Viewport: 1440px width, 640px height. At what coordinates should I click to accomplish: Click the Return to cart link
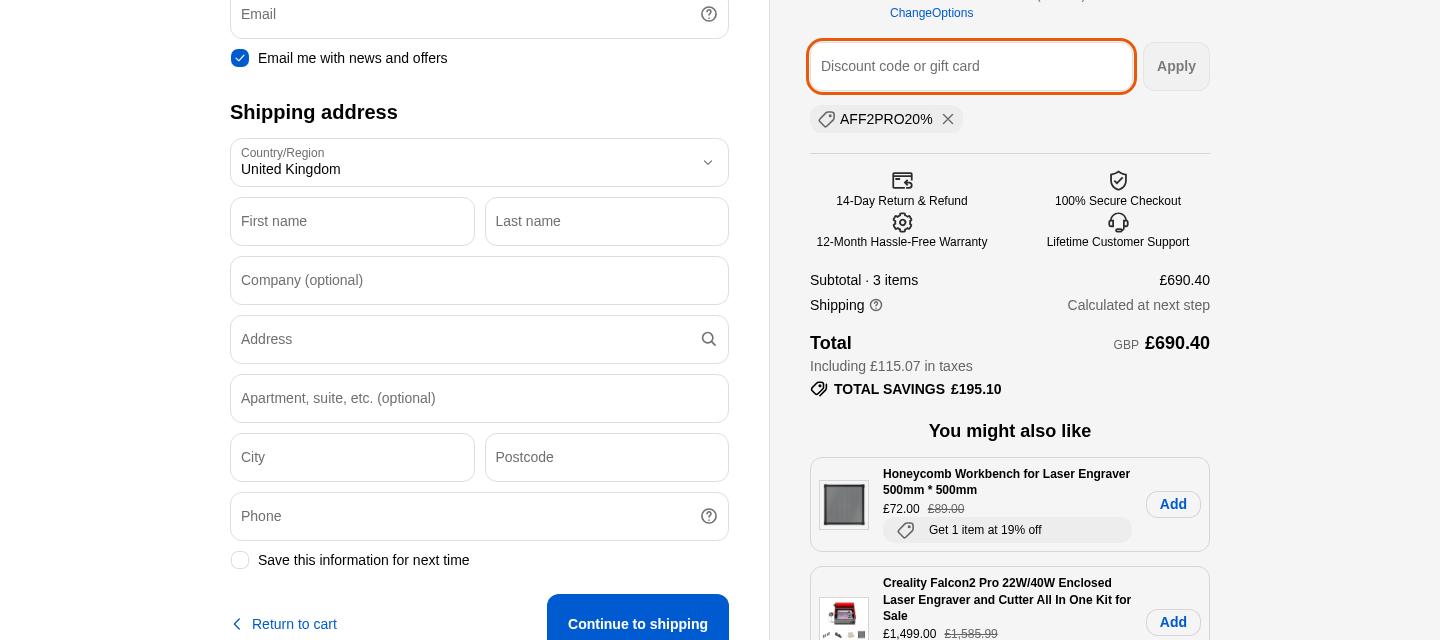tap(294, 624)
